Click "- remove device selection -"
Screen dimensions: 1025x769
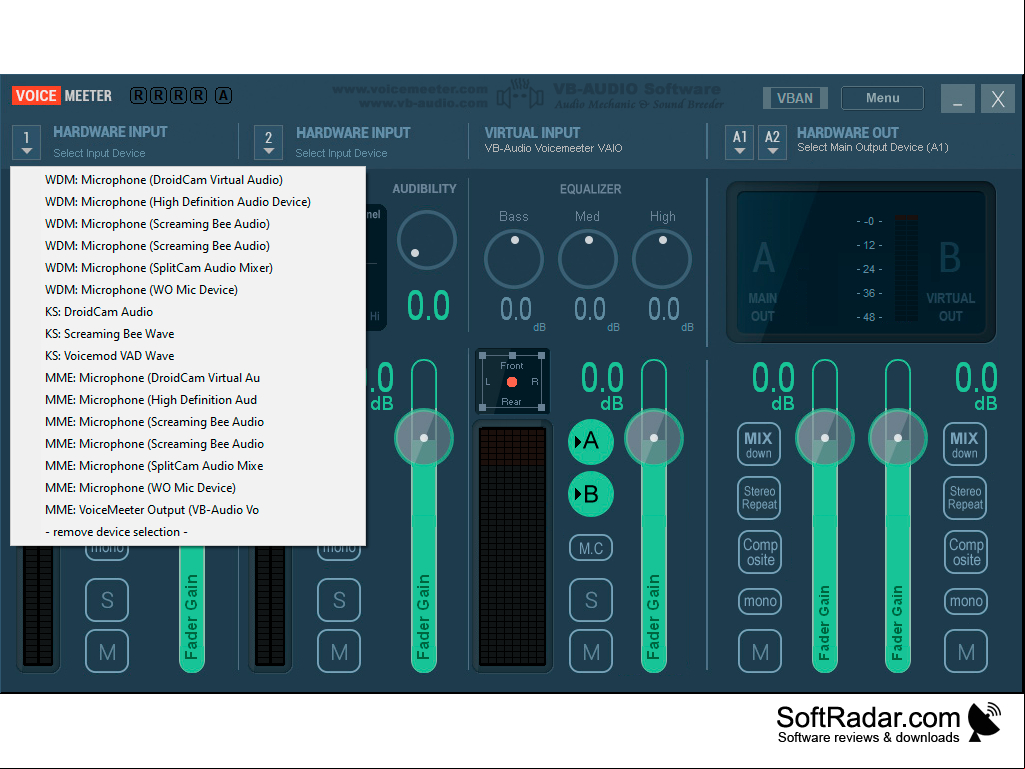click(188, 532)
